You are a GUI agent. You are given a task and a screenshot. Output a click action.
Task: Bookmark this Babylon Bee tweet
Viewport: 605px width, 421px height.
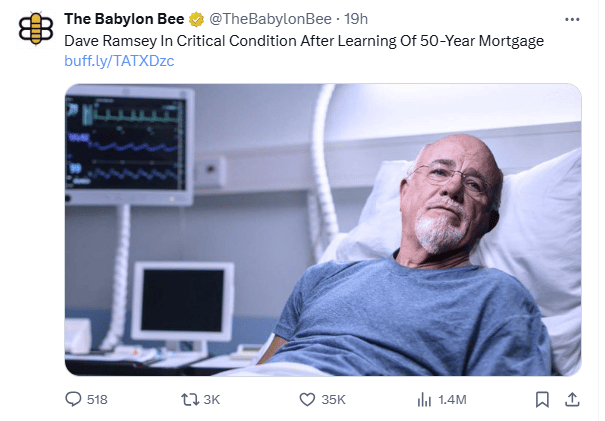541,399
